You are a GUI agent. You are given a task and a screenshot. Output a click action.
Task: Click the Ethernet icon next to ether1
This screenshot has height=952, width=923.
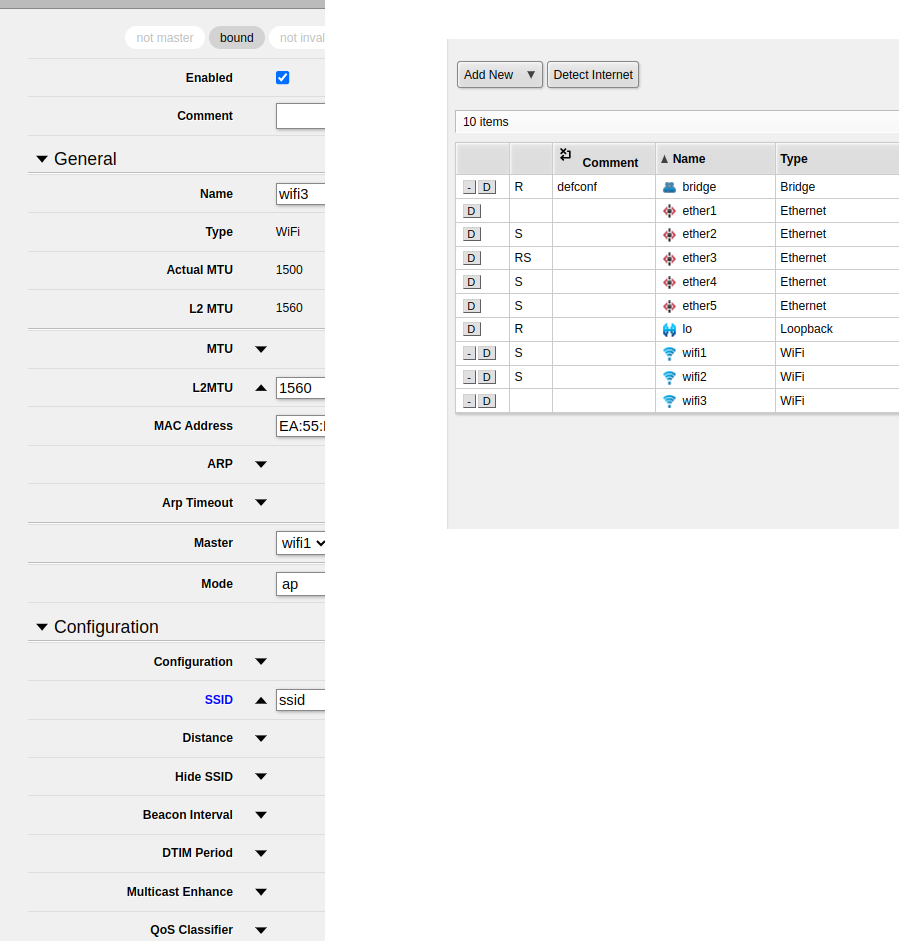click(x=667, y=210)
